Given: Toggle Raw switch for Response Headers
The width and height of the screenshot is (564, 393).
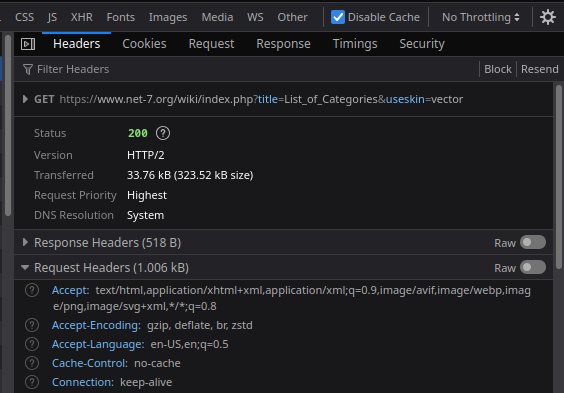Looking at the screenshot, I should (x=533, y=242).
